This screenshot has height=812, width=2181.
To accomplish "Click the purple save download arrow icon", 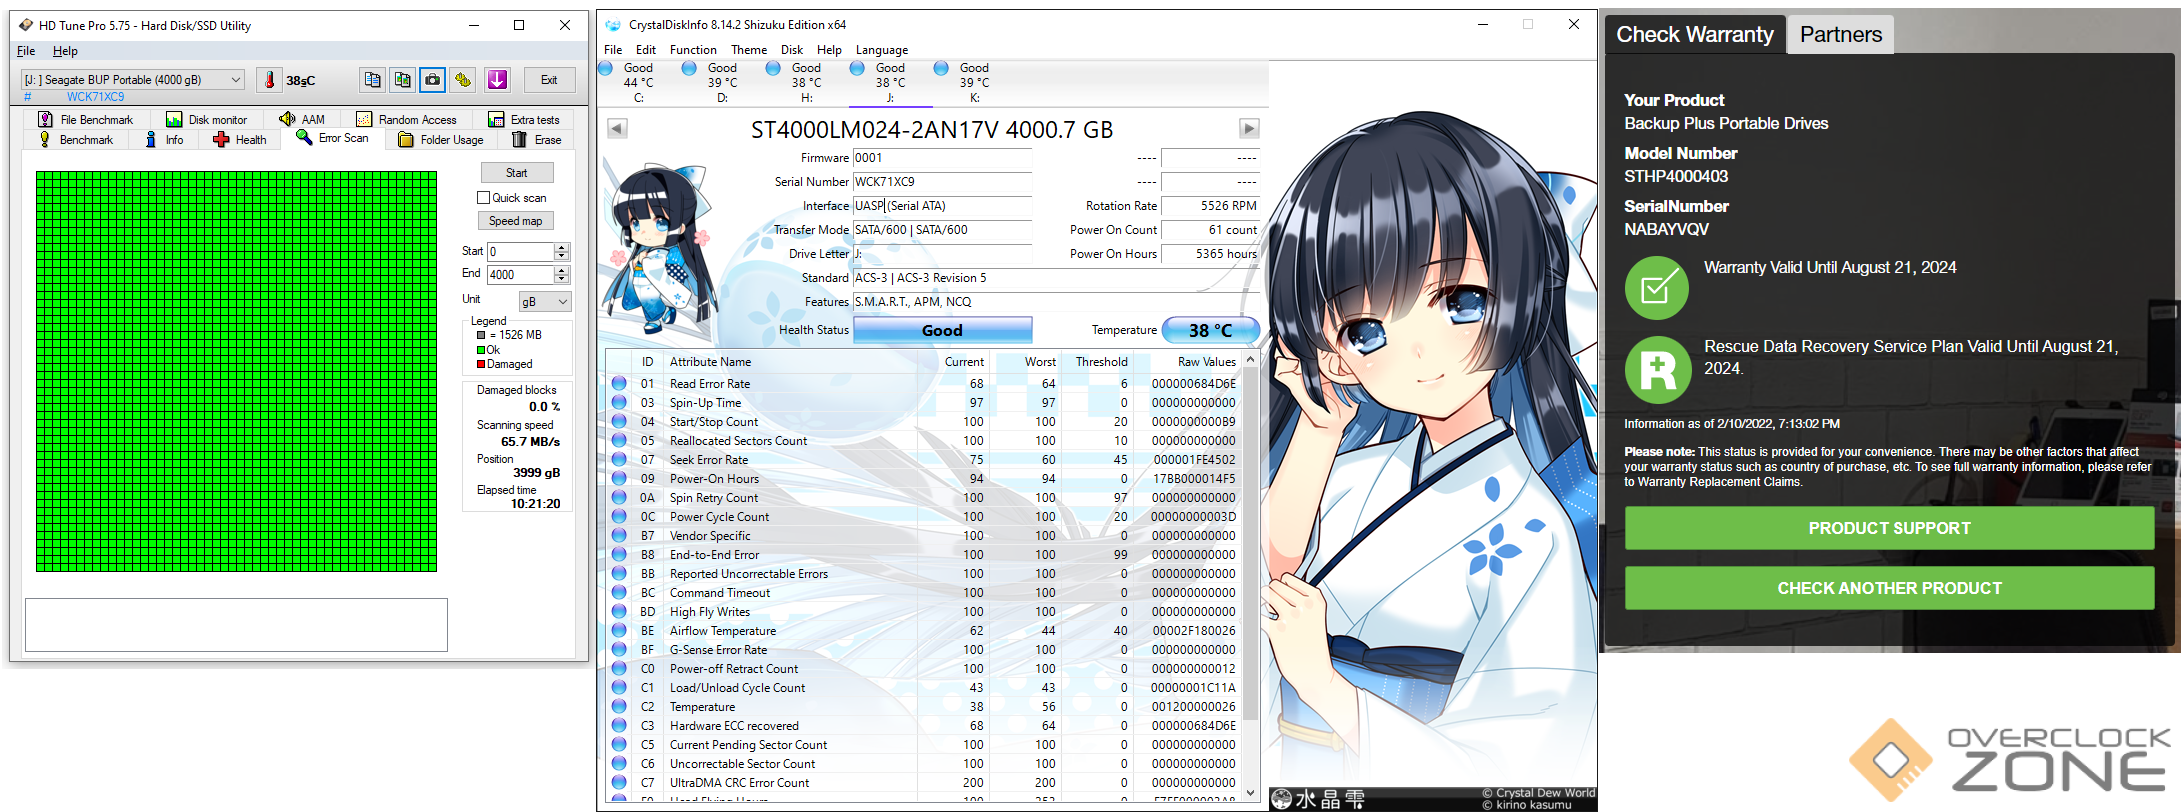I will click(497, 80).
